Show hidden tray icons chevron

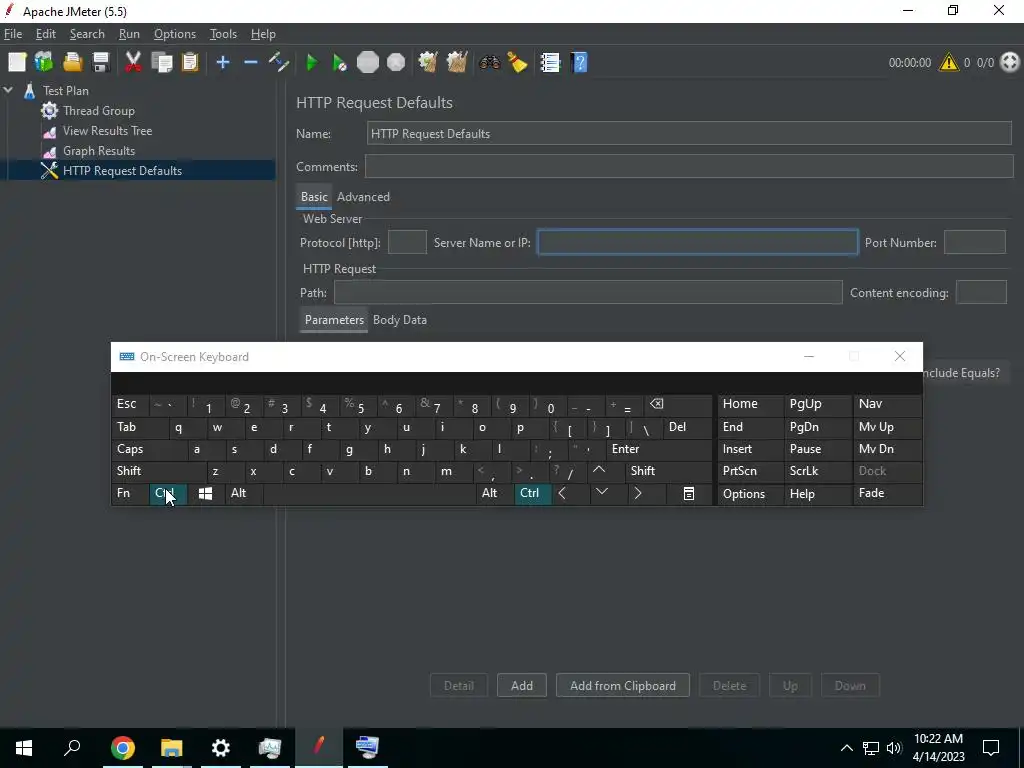(846, 748)
